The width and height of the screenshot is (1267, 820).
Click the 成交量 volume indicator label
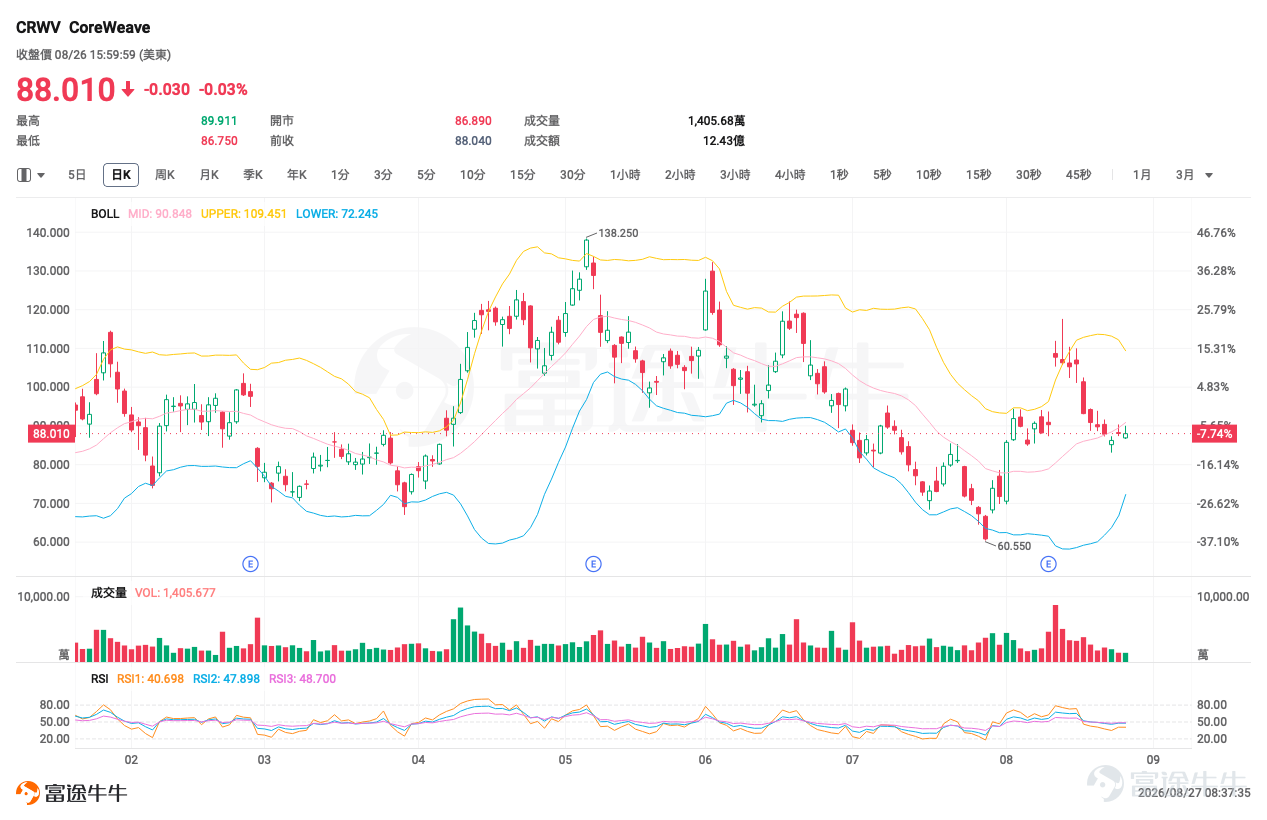109,593
